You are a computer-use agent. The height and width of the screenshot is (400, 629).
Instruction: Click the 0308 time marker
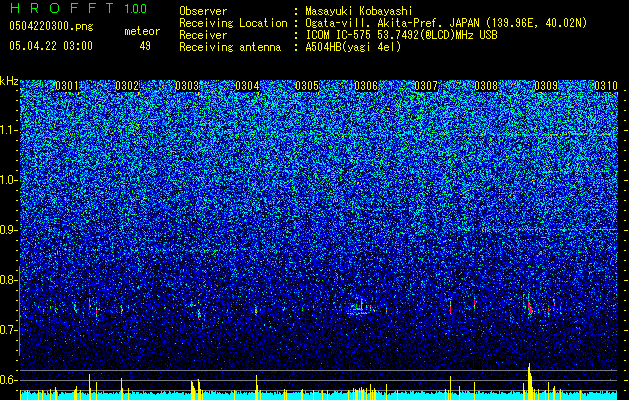point(486,86)
